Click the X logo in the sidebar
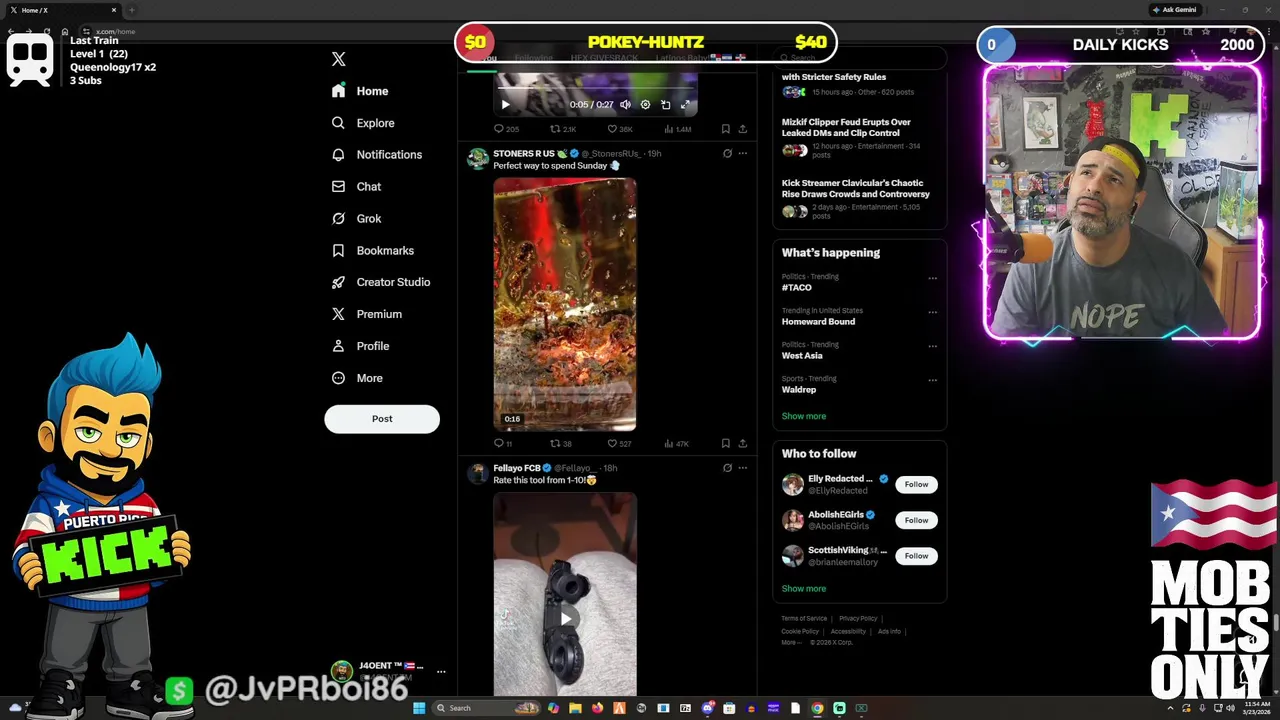Screen dimensions: 1280x720 coord(339,59)
